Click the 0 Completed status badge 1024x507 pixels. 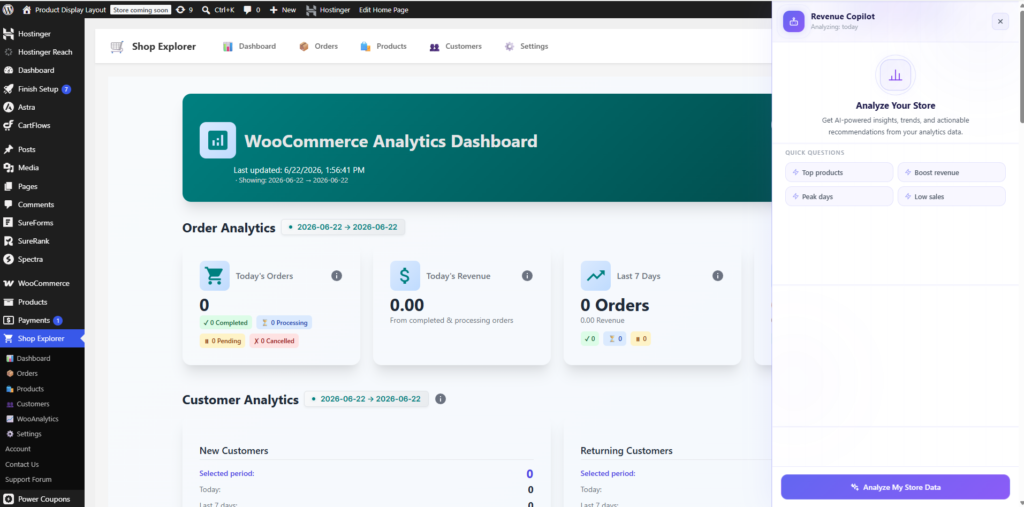coord(225,323)
